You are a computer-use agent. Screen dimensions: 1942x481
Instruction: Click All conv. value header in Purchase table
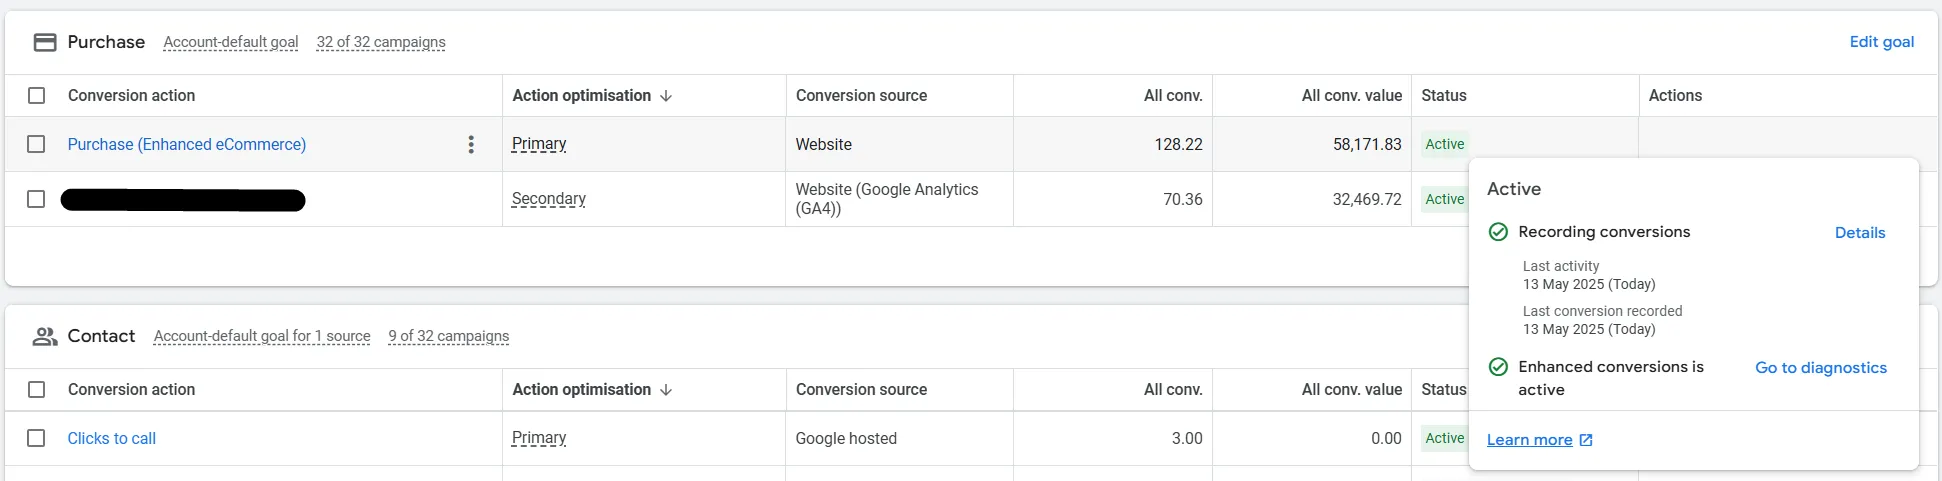click(x=1352, y=96)
